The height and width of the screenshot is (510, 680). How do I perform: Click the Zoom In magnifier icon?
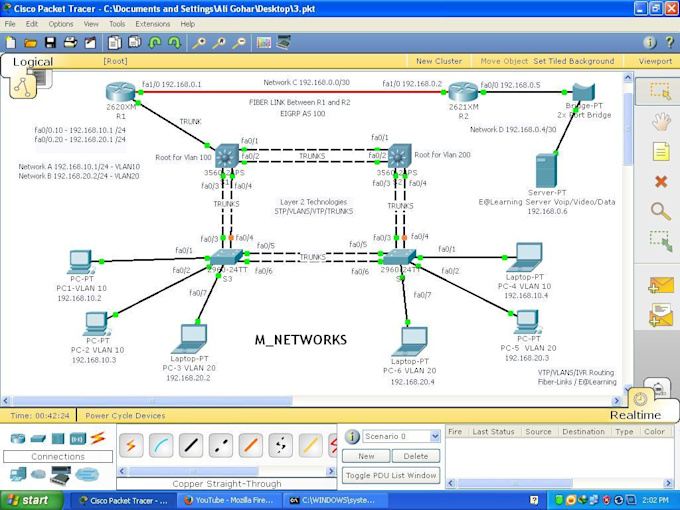tap(199, 42)
